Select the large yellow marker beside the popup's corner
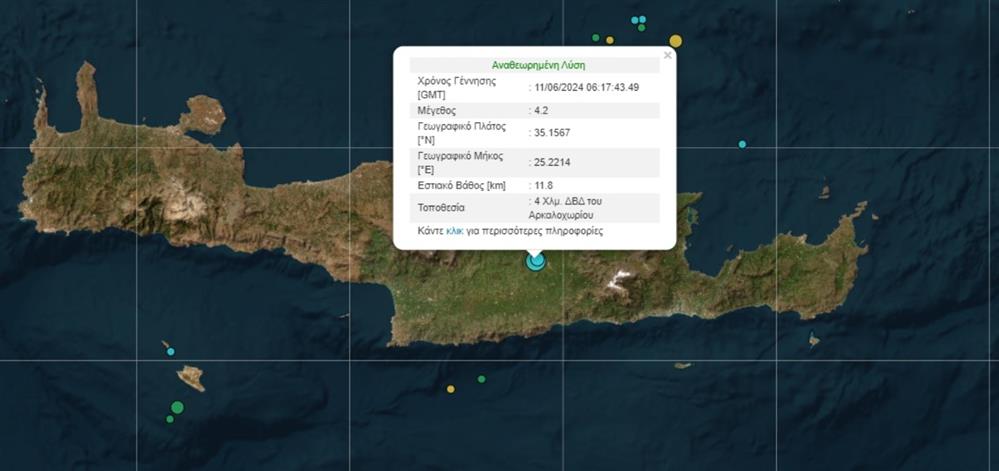Screen dimensions: 999x471 coord(675,41)
